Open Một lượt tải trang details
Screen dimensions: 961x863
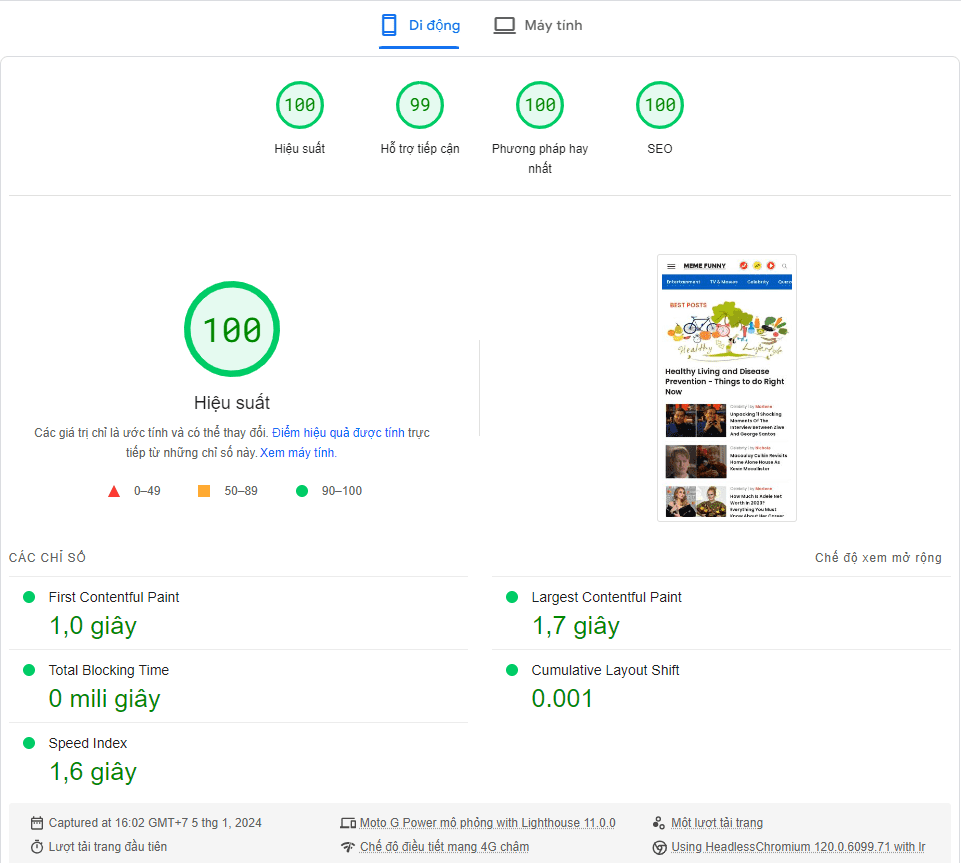pyautogui.click(x=717, y=823)
